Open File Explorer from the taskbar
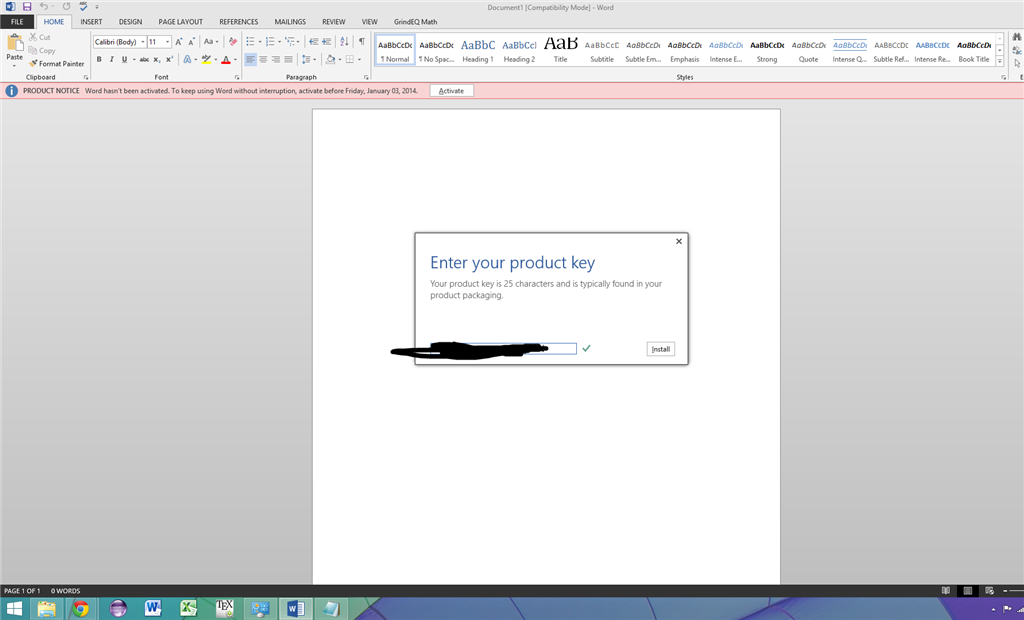 pyautogui.click(x=46, y=609)
